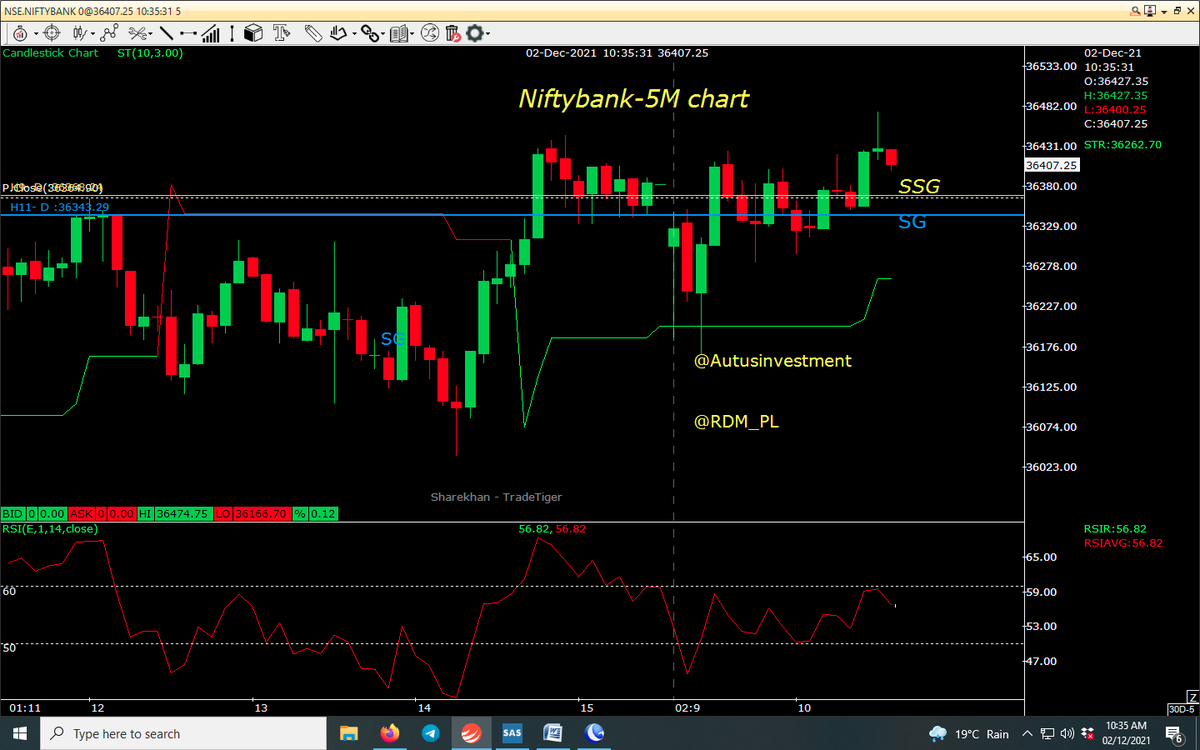Select the trendline drawing tool
This screenshot has height=750, width=1200.
[166, 33]
